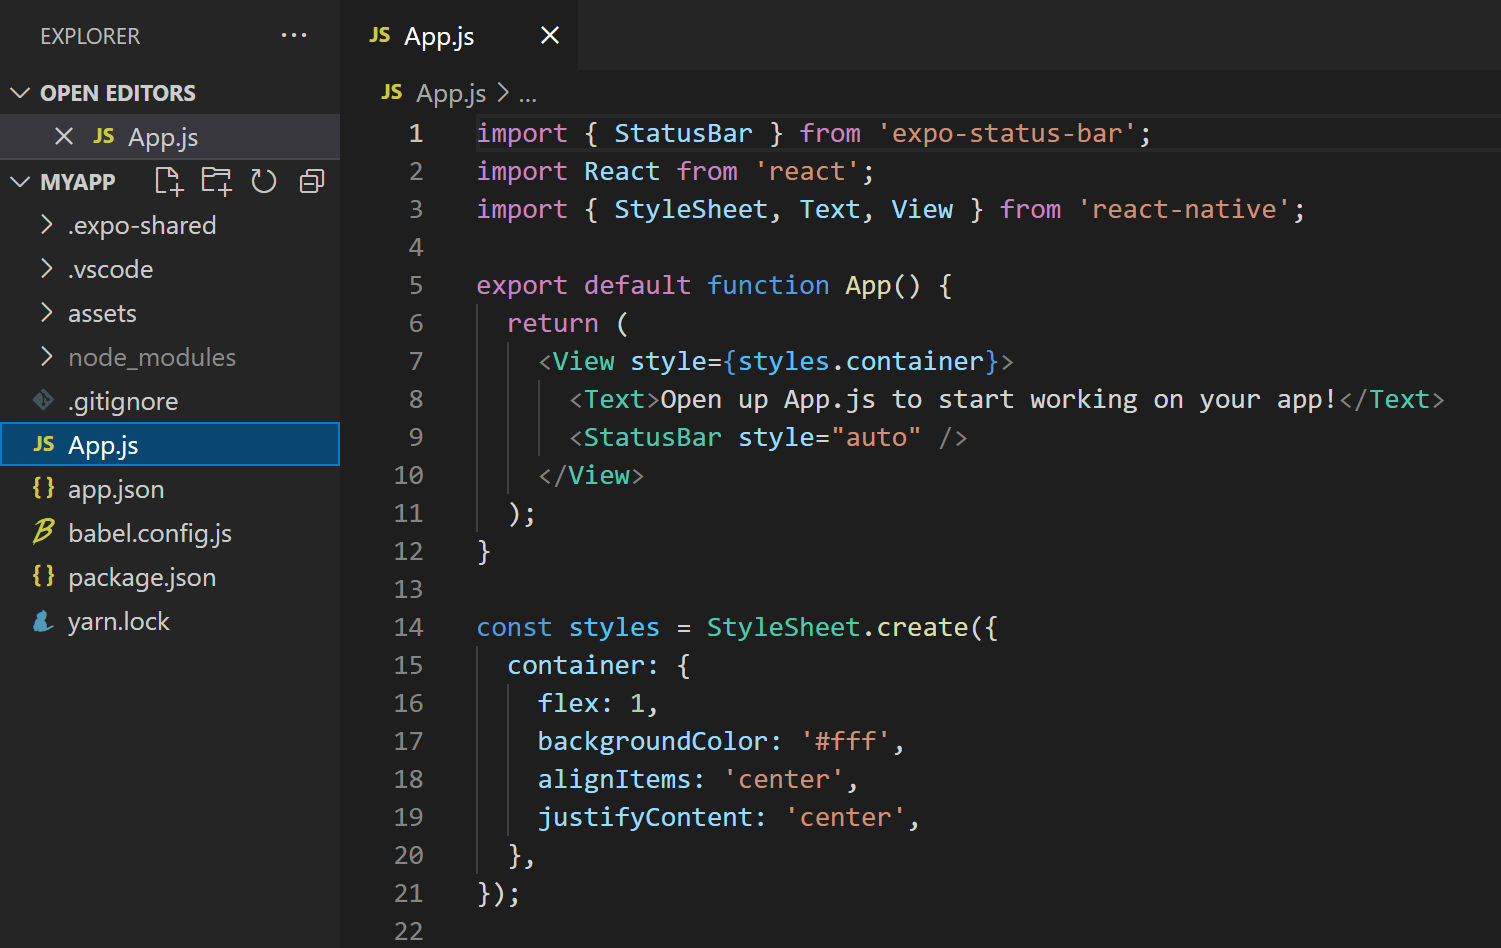The image size is (1501, 948).
Task: Click the '#fff' backgroundColor value
Action: pos(845,740)
